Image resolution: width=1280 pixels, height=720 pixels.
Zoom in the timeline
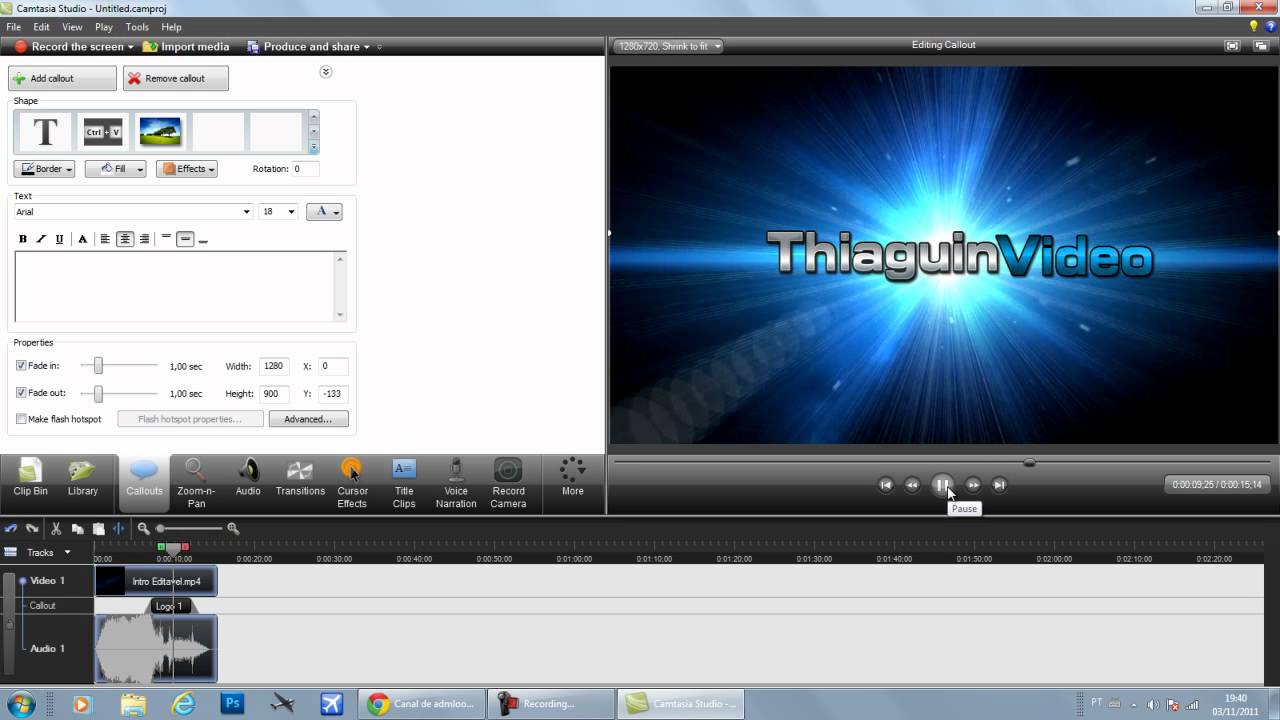pyautogui.click(x=233, y=528)
